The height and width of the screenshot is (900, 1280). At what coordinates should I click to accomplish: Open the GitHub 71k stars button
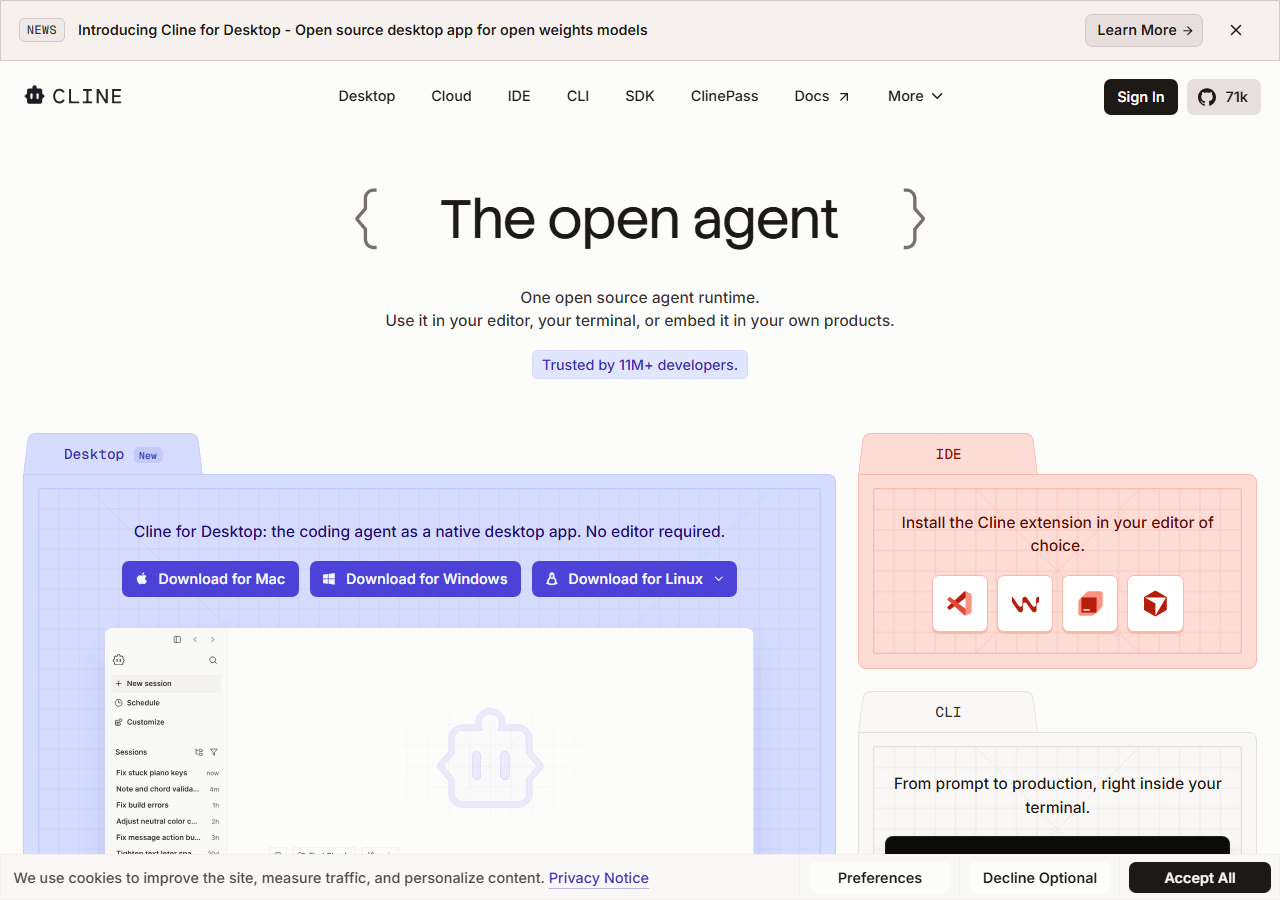pos(1224,97)
